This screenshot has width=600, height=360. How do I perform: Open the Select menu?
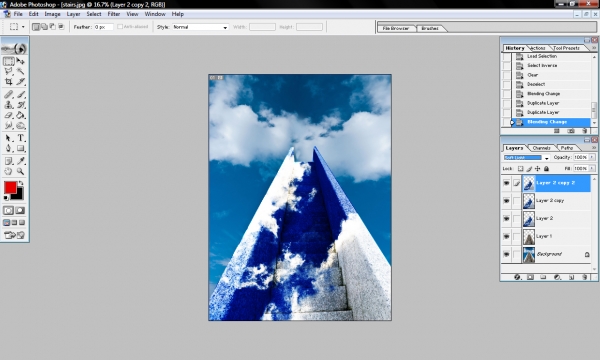click(94, 14)
